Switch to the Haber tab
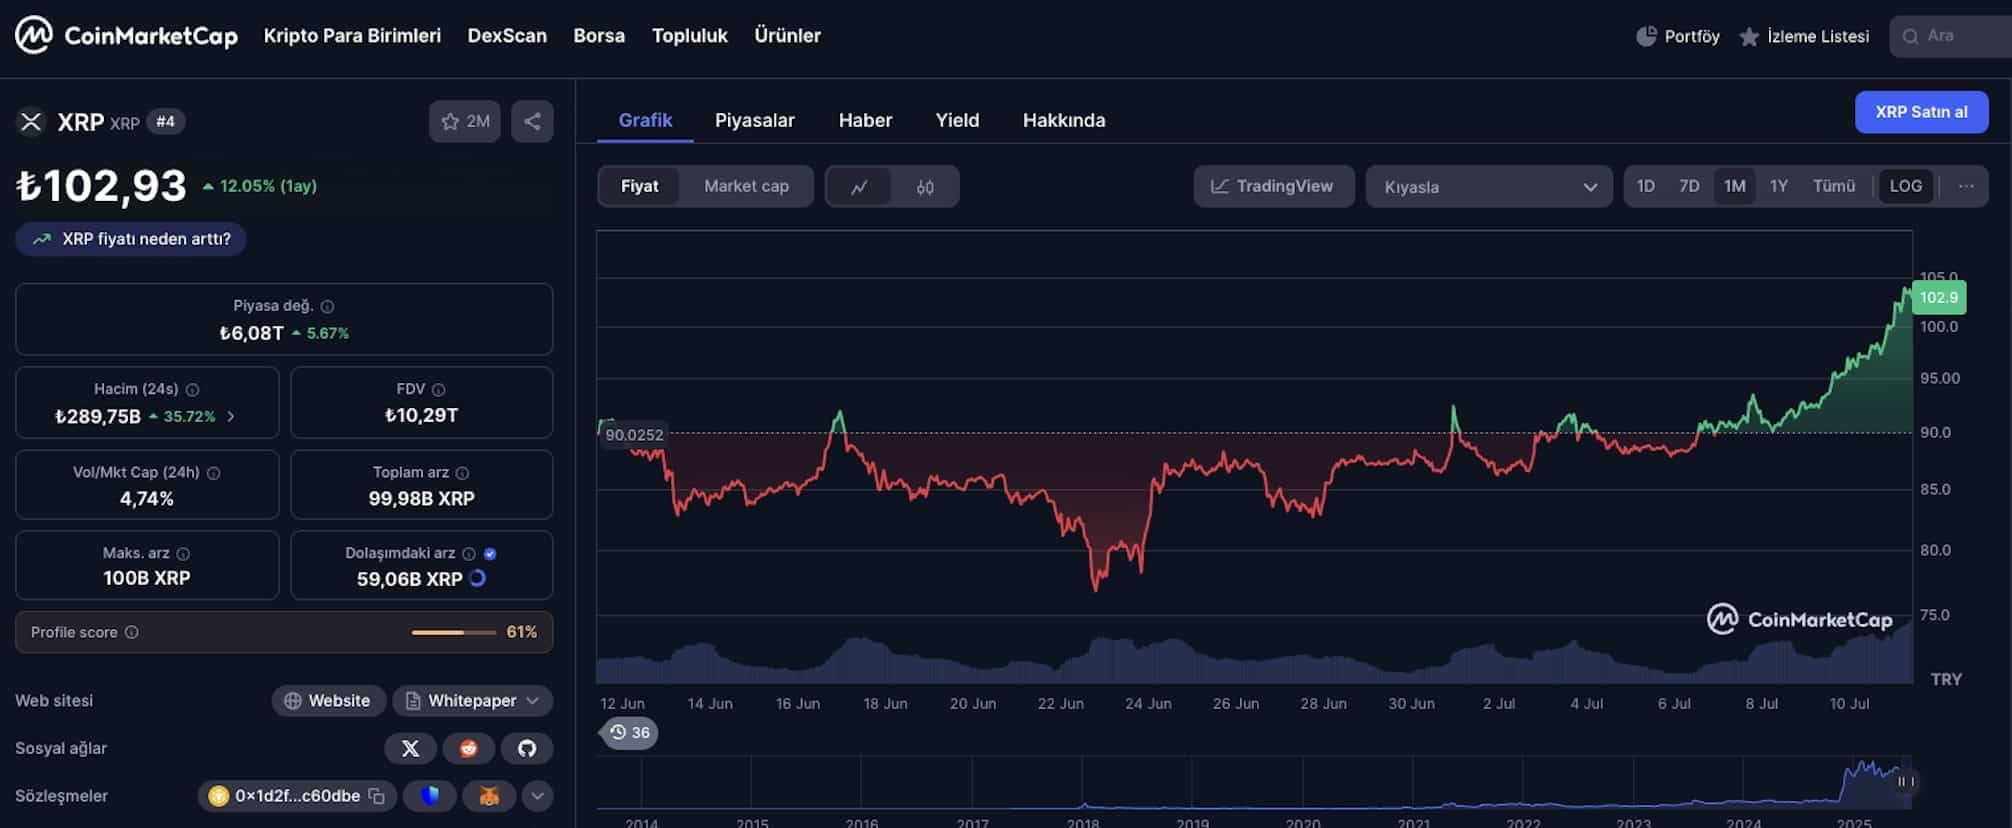 pos(865,120)
